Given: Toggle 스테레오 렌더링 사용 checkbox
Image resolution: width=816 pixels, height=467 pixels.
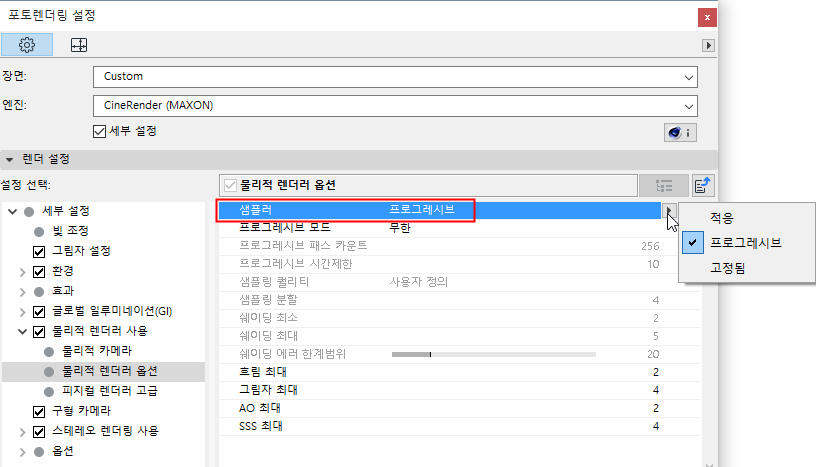Looking at the screenshot, I should coord(39,432).
